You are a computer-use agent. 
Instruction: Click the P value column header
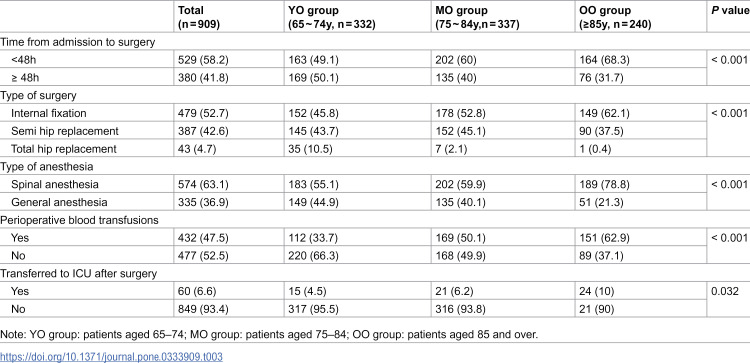(x=730, y=10)
